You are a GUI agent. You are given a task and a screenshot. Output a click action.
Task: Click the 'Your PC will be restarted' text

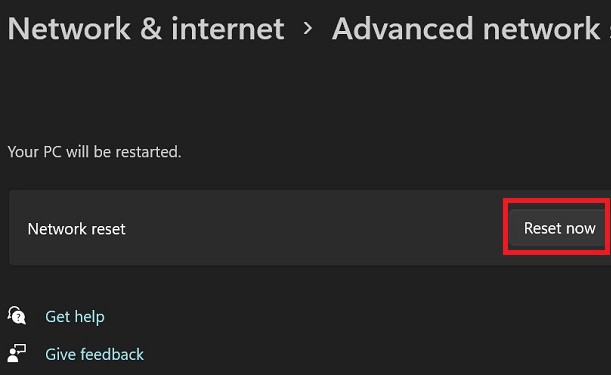pos(94,152)
